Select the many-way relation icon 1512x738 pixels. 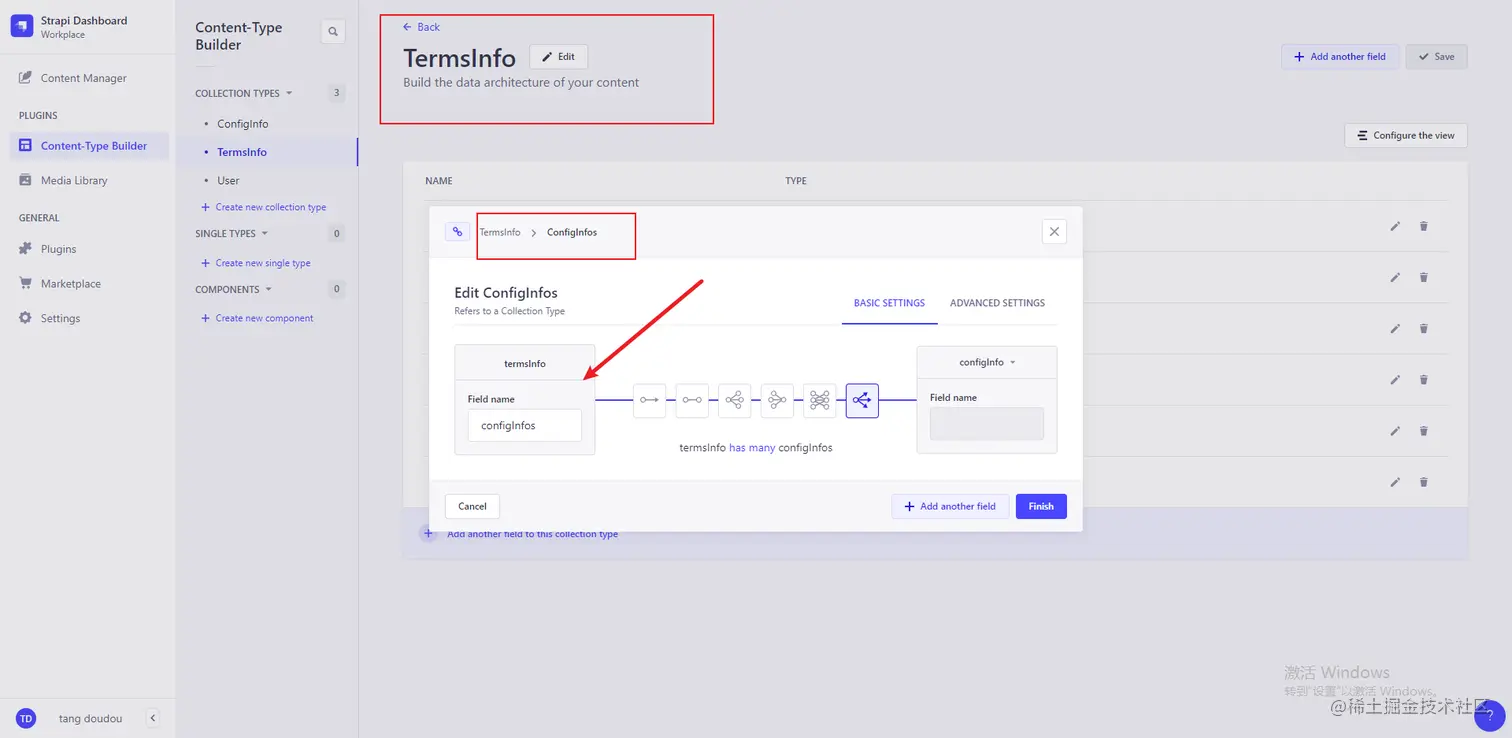click(862, 400)
